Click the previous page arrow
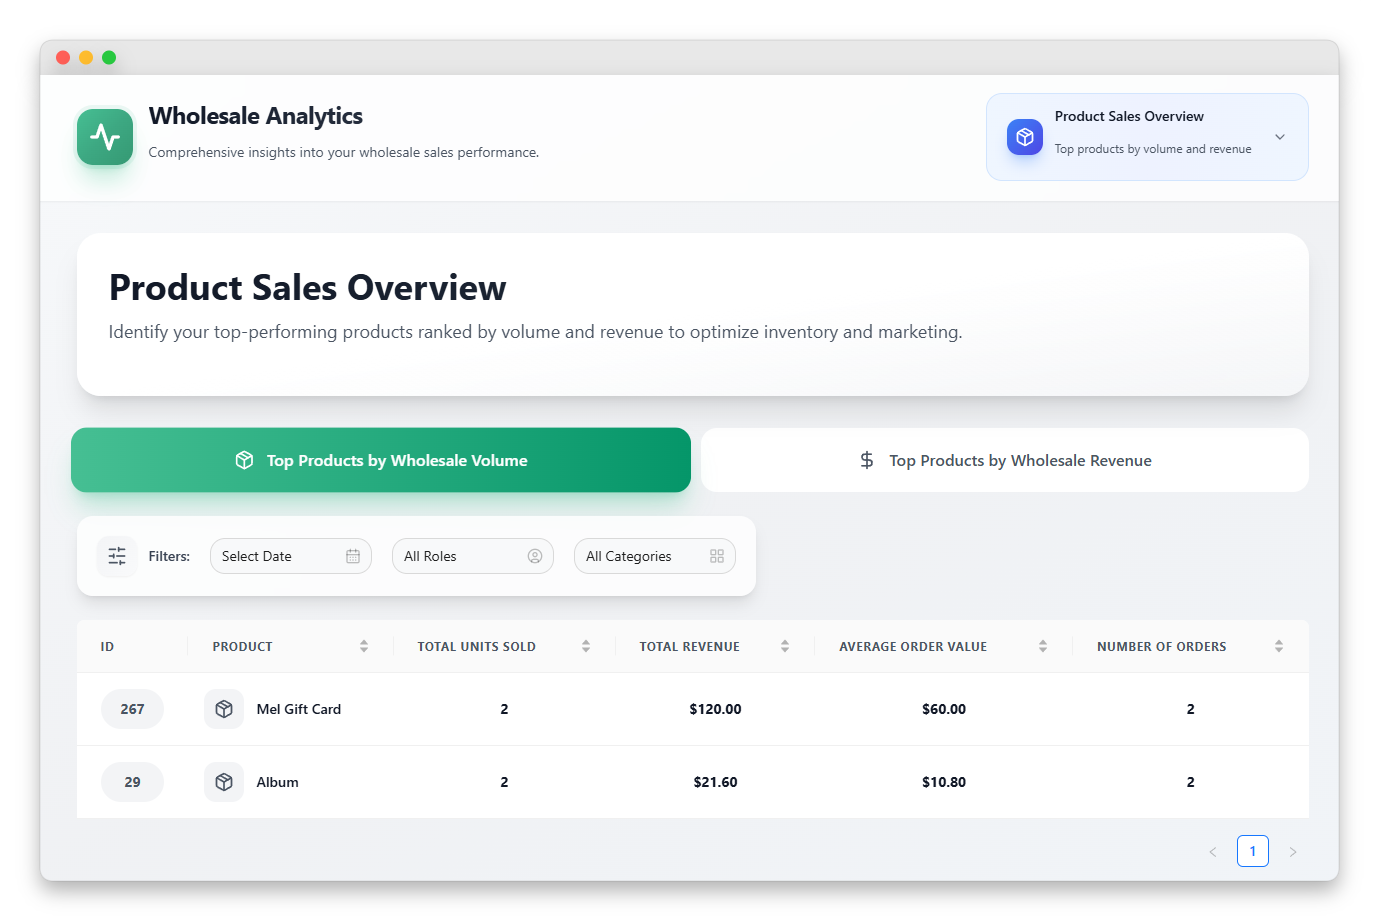The image size is (1379, 921). [1213, 852]
